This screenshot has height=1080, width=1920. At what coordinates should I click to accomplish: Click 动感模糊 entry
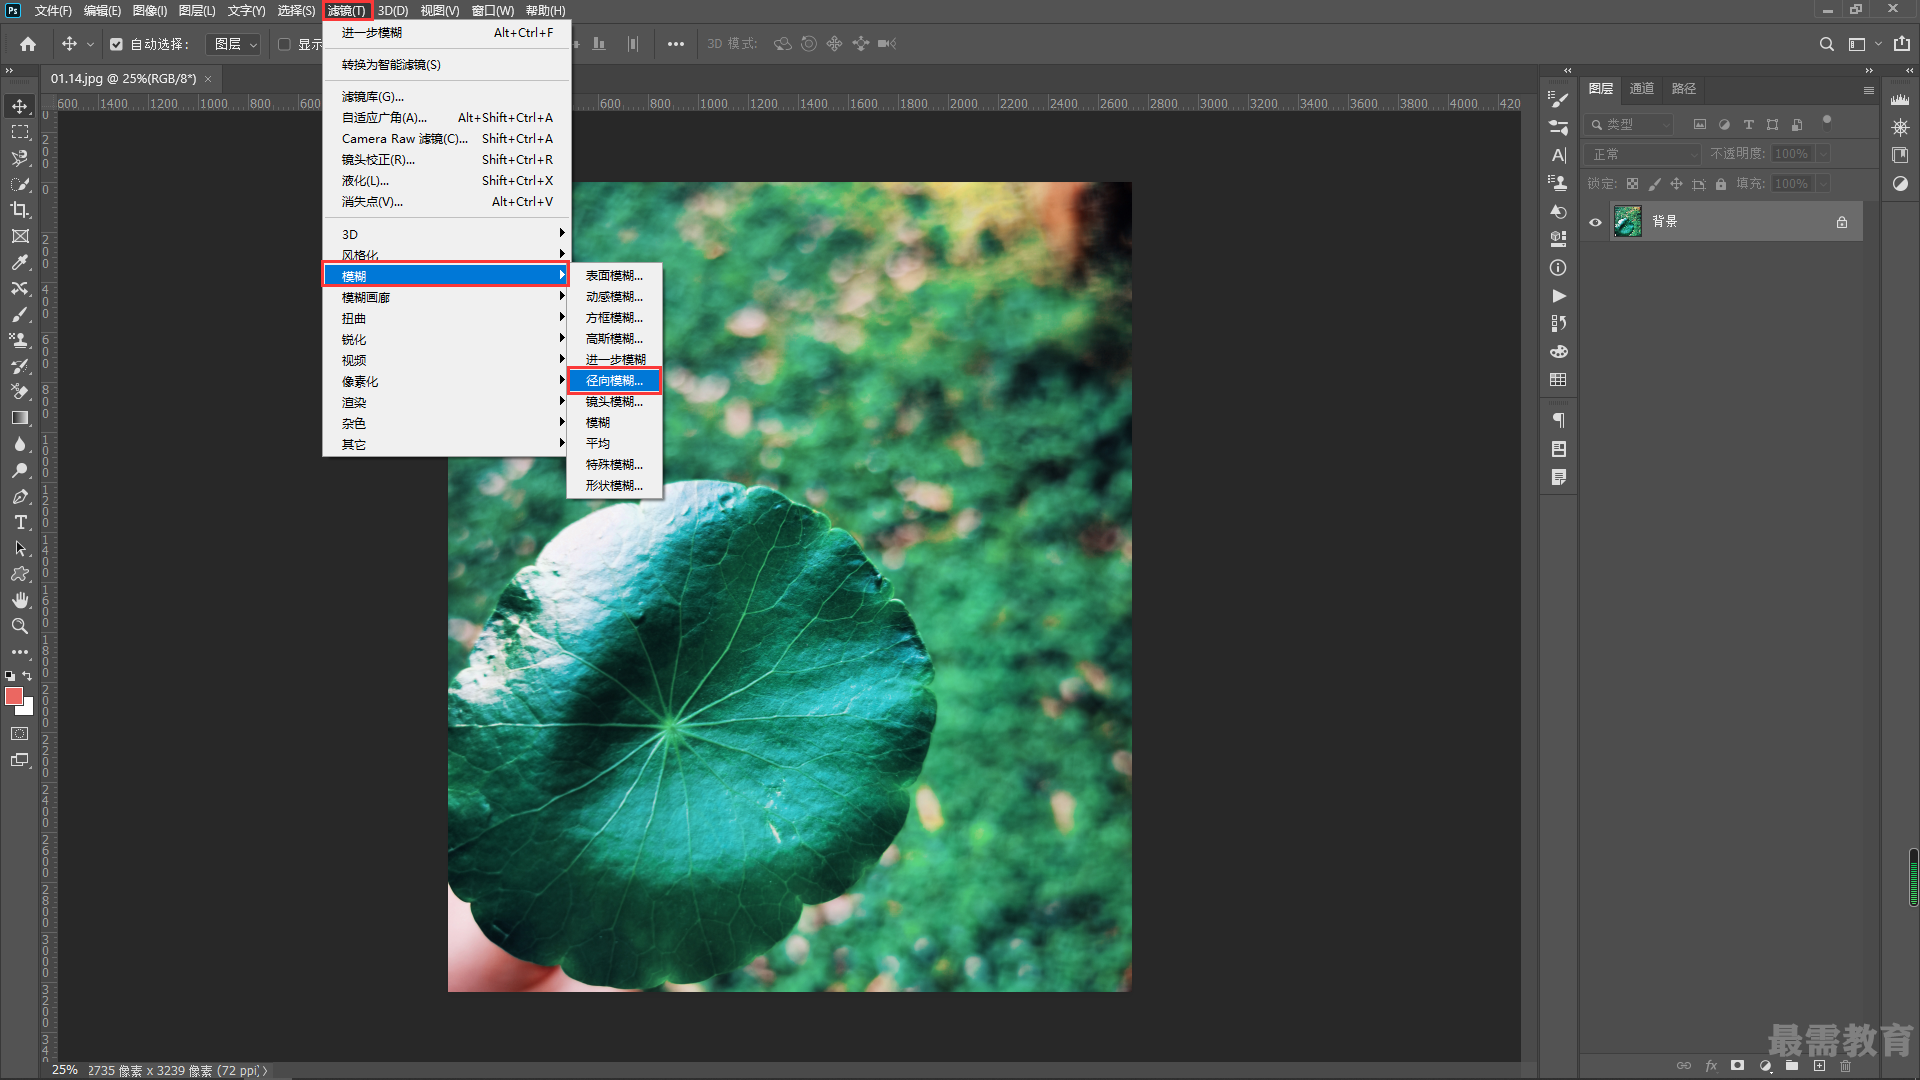[614, 297]
